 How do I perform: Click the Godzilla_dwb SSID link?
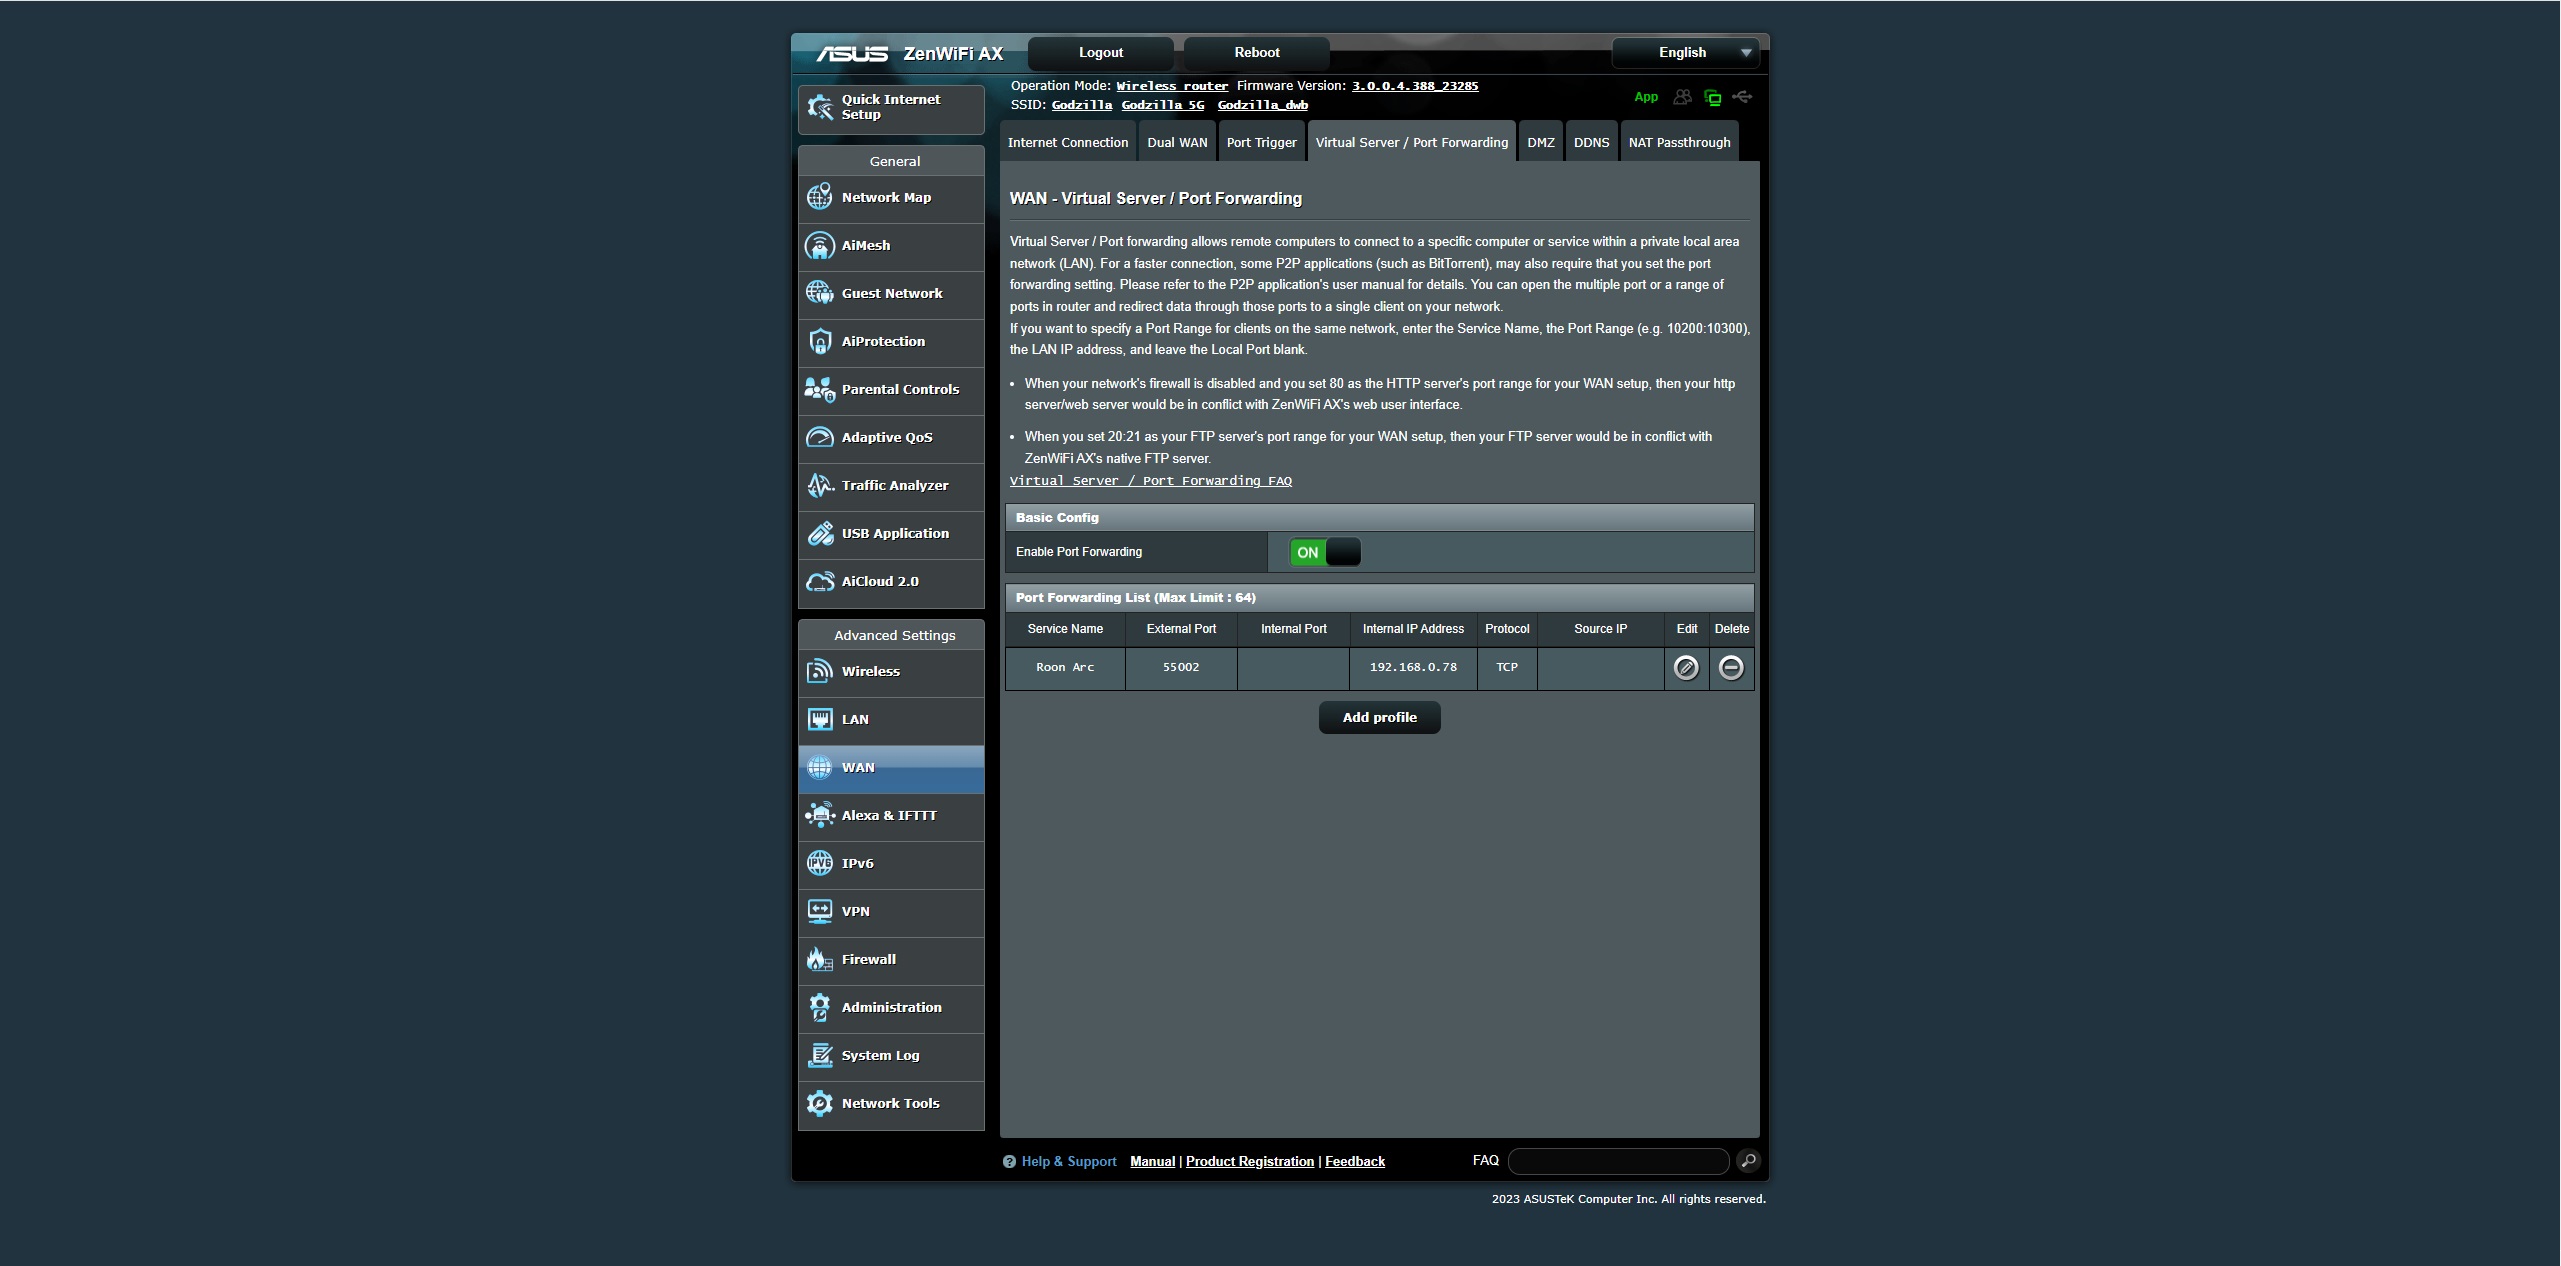[1262, 105]
